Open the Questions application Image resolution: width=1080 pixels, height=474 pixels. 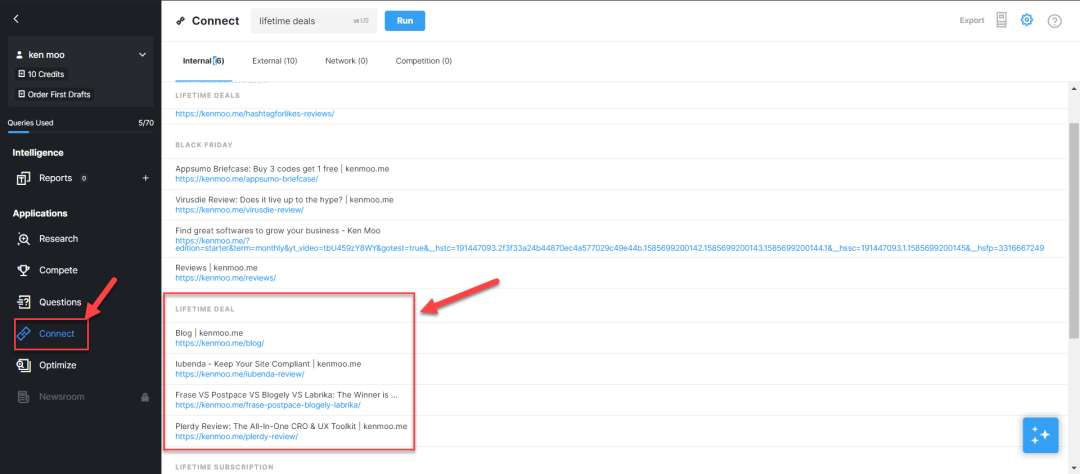[60, 302]
